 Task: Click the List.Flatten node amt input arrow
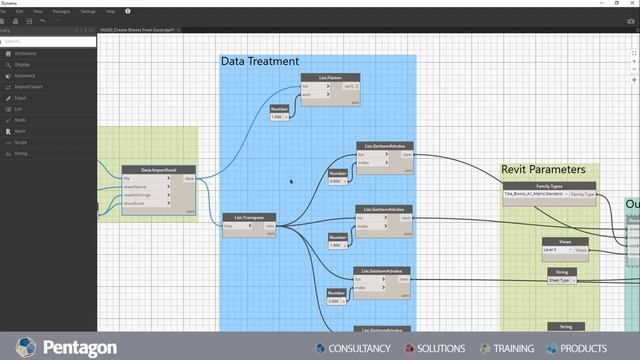click(x=328, y=94)
